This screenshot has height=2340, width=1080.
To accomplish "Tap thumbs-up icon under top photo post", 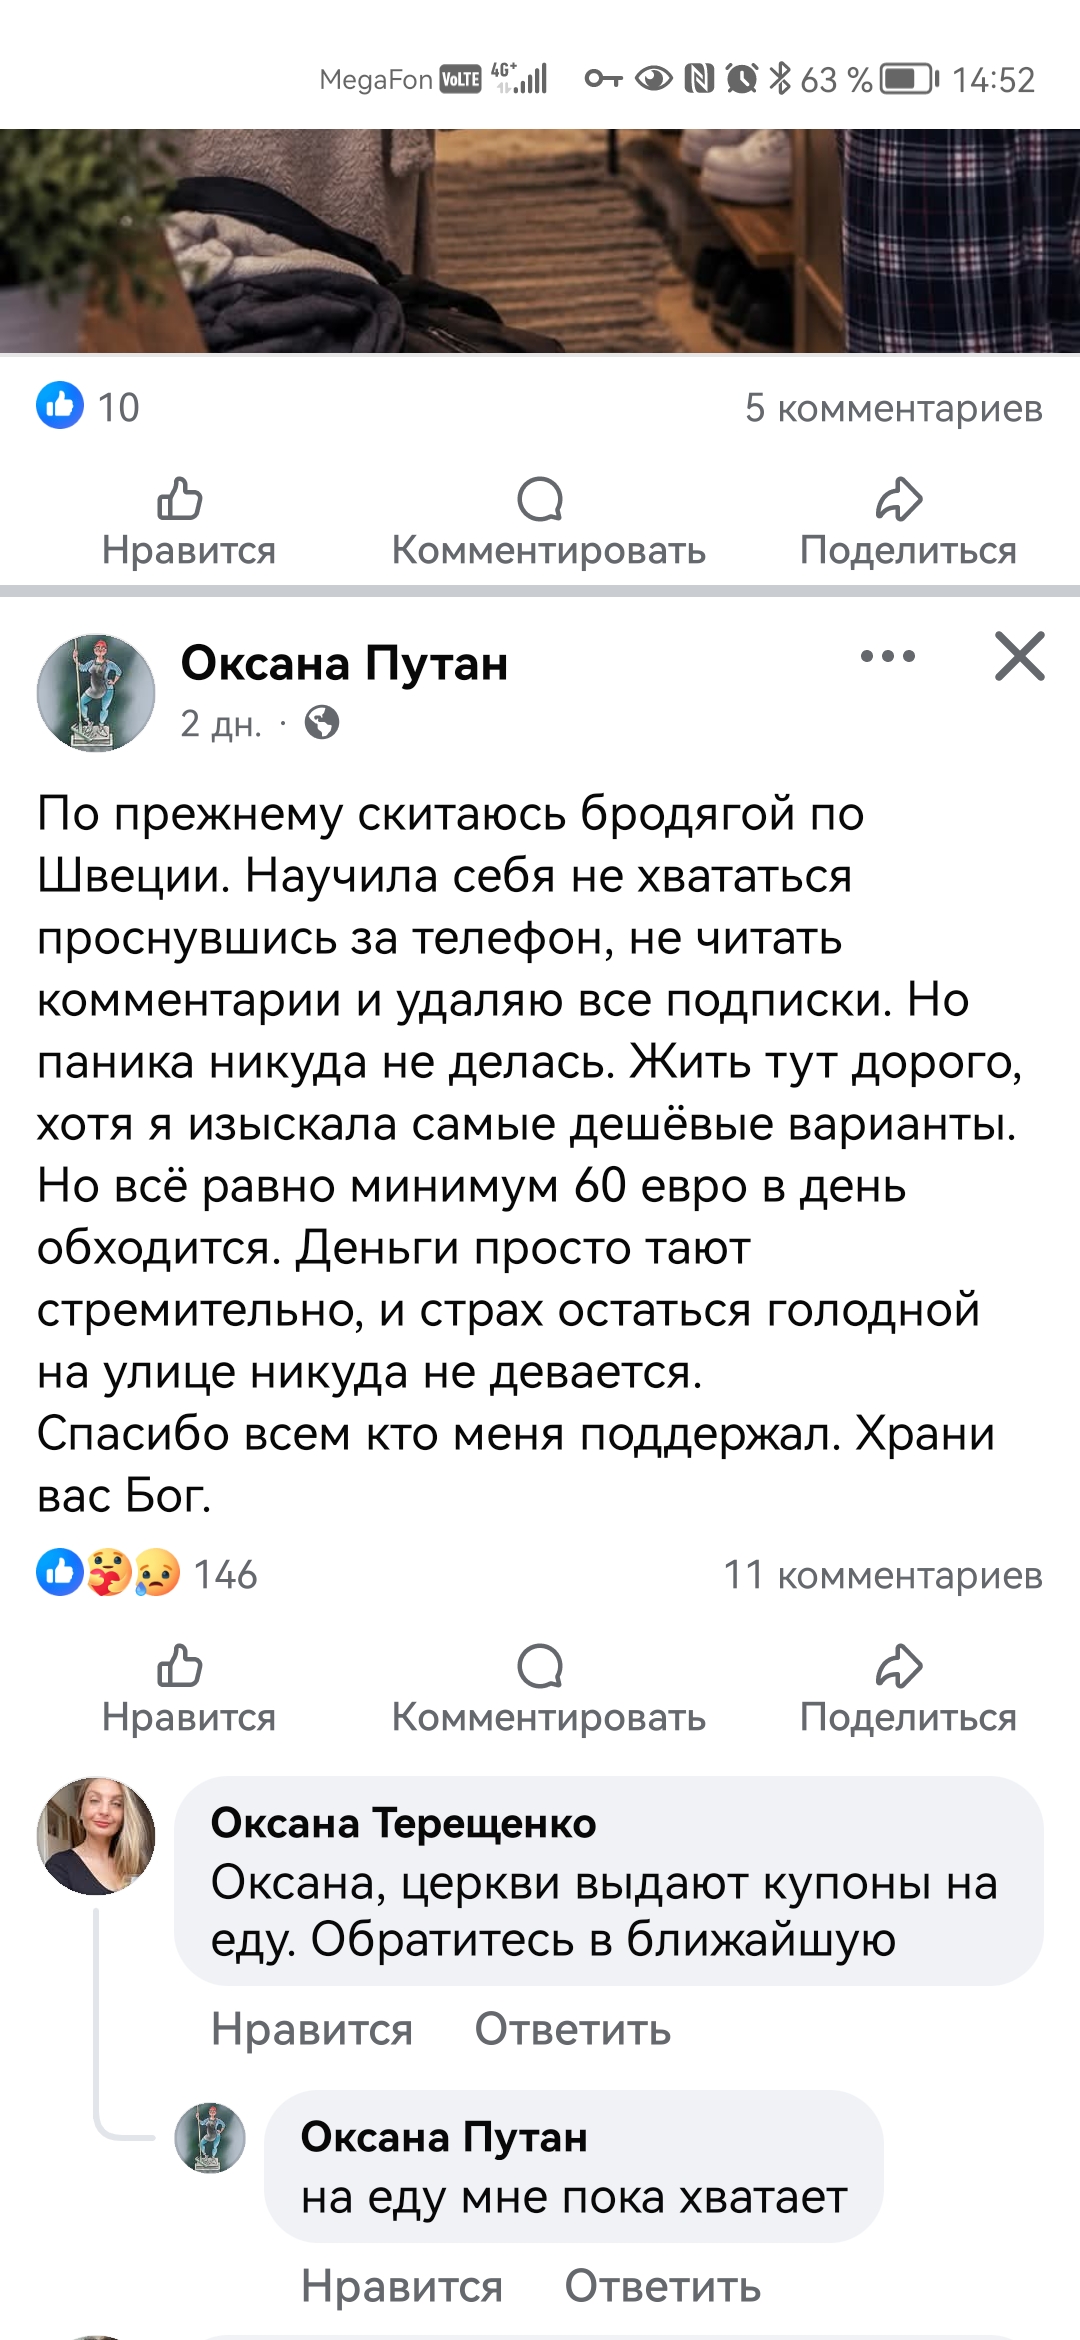I will pos(180,499).
